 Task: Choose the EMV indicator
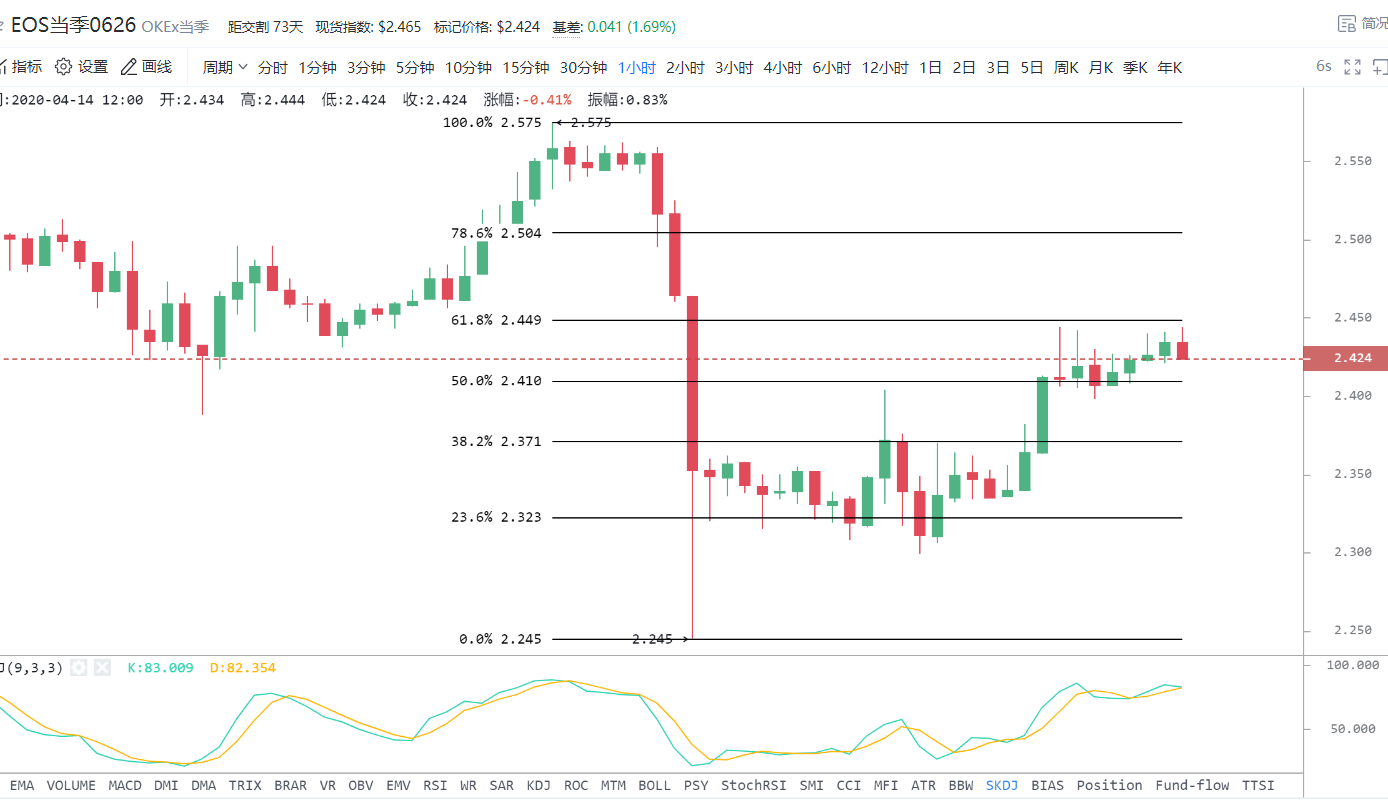coord(398,785)
